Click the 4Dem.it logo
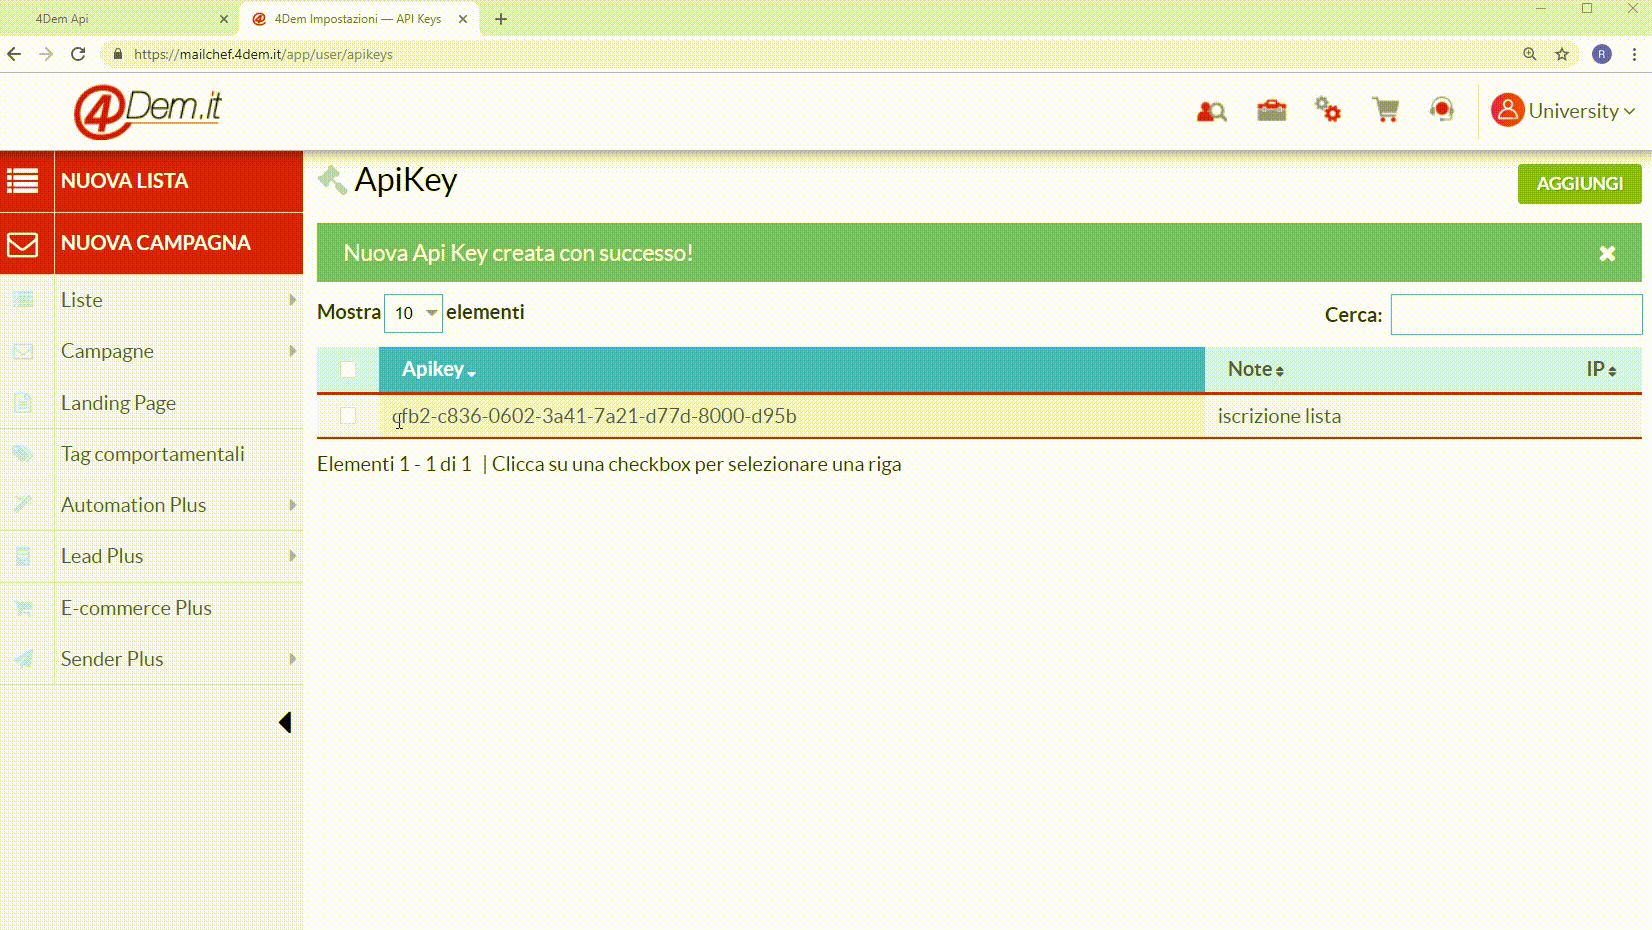The image size is (1652, 930). click(x=148, y=111)
